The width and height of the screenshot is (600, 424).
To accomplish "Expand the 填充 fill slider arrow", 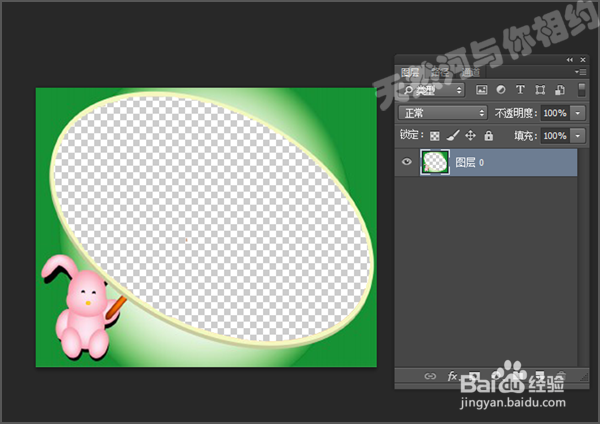I will coord(578,135).
